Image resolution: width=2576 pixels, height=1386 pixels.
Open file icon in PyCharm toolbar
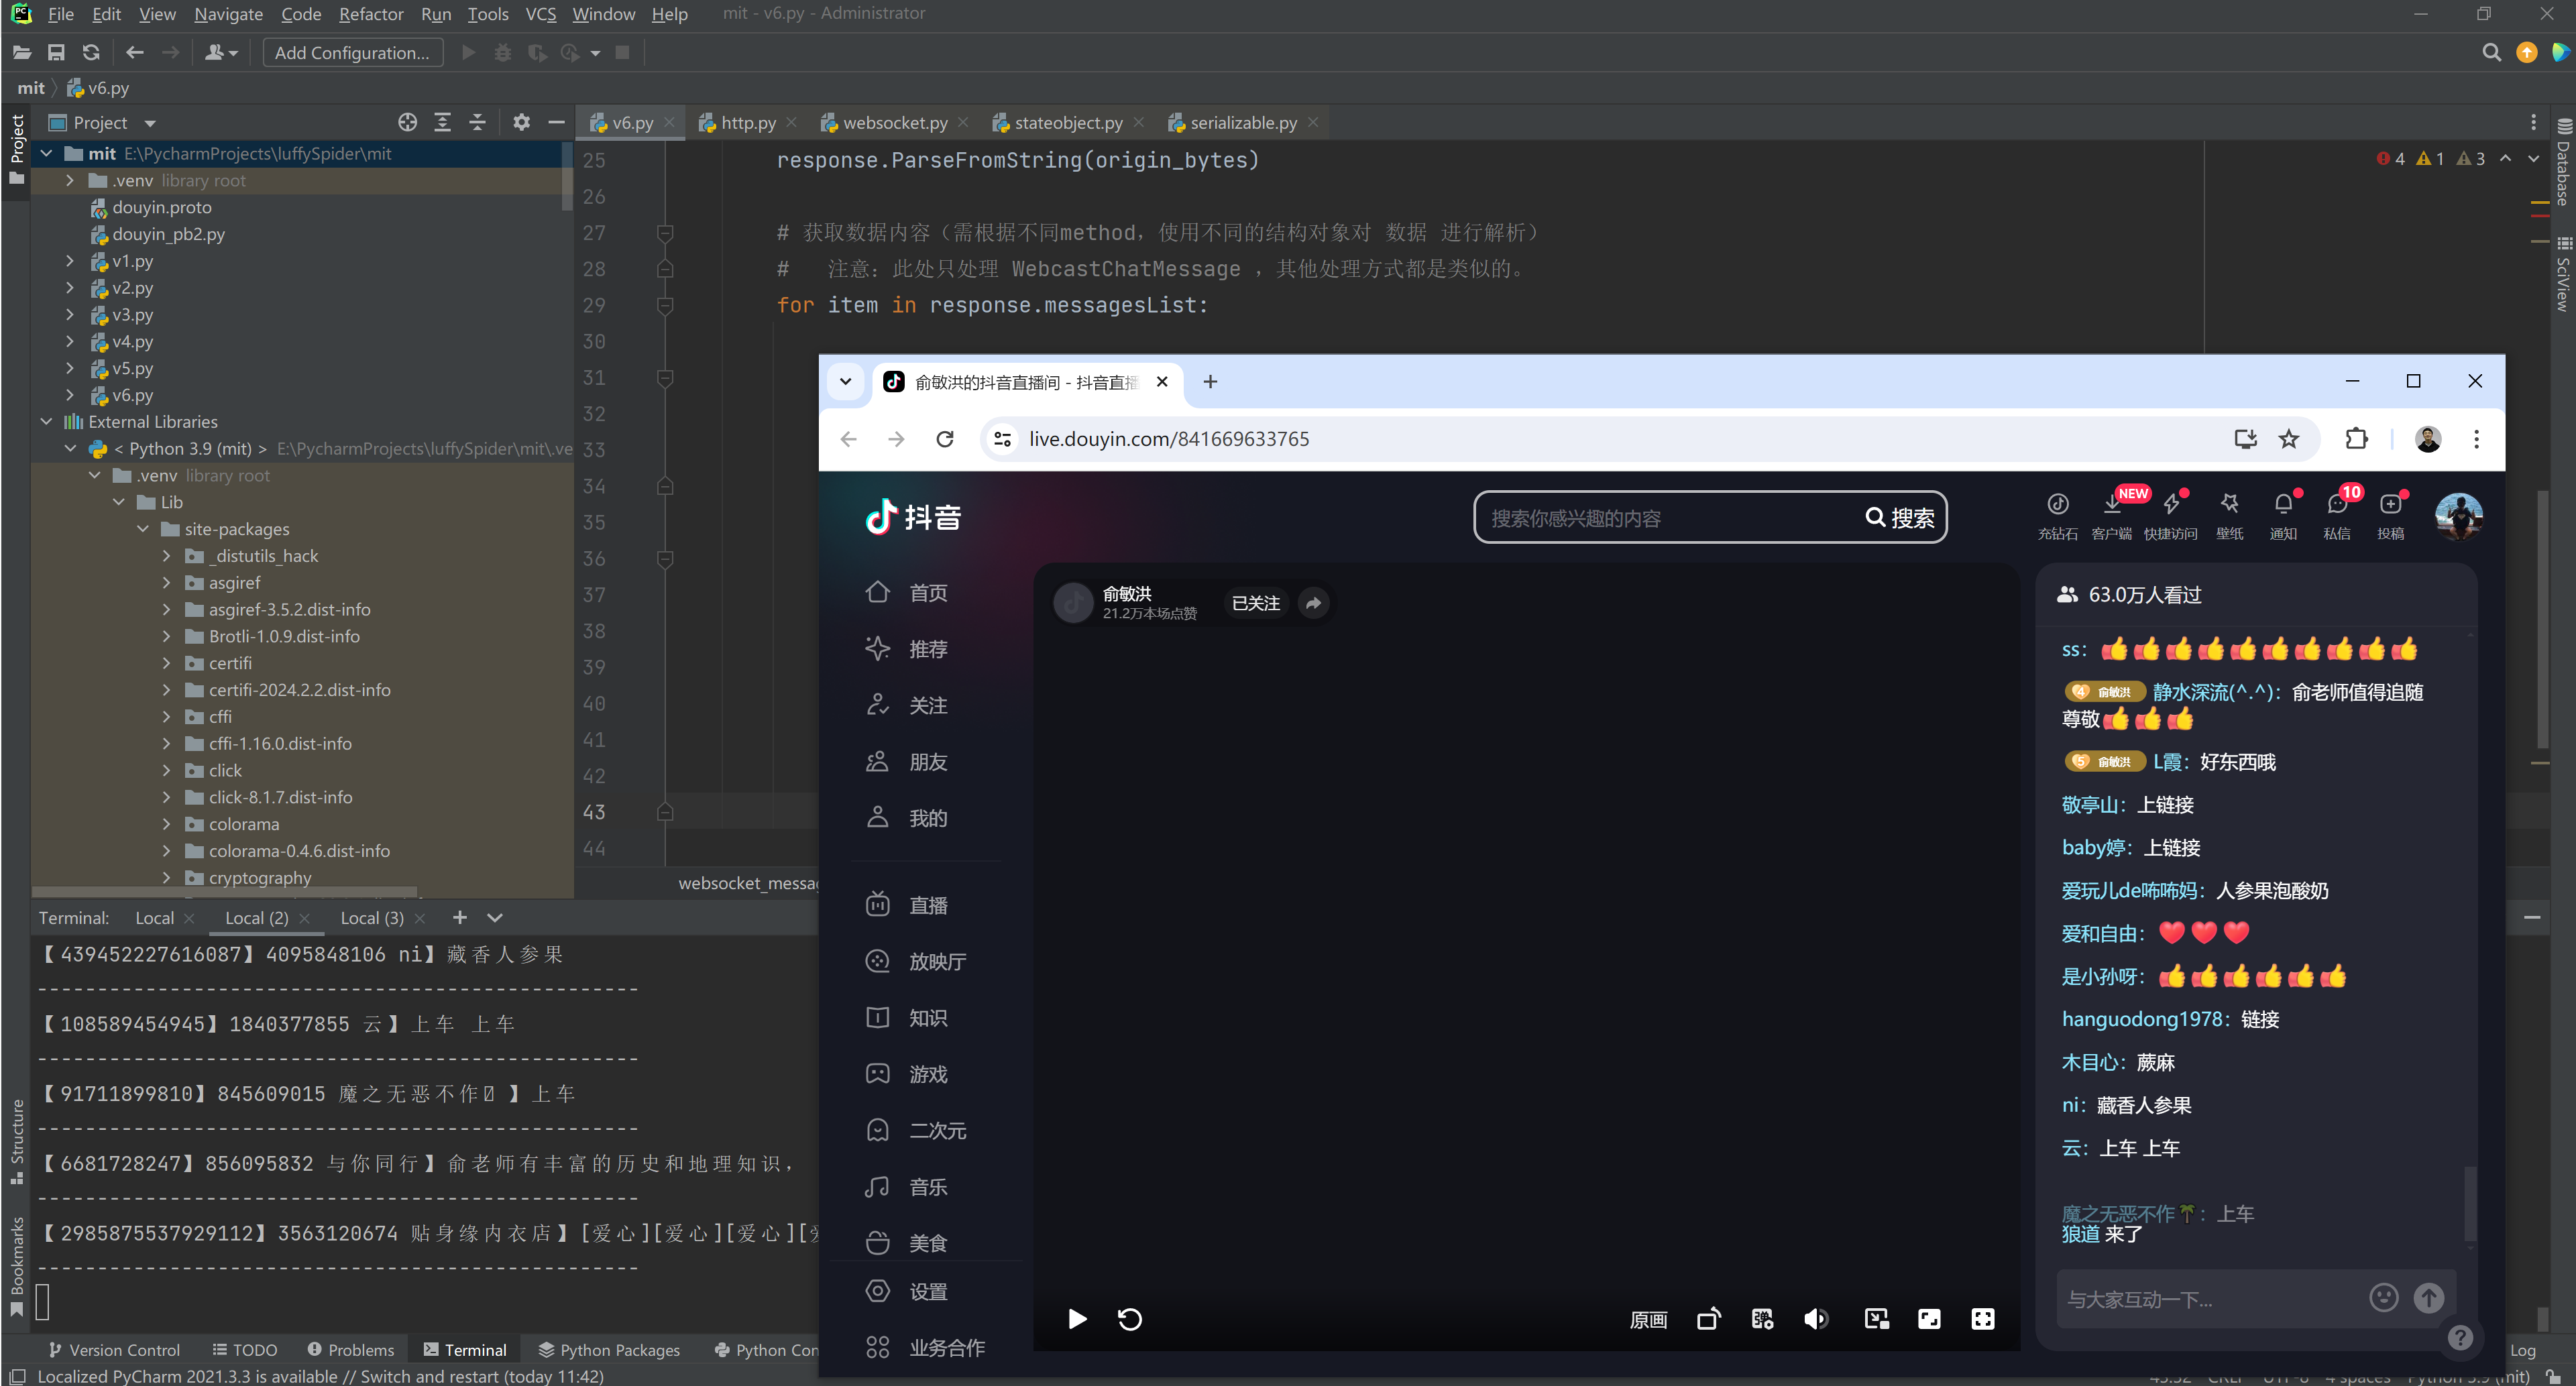pos(21,53)
